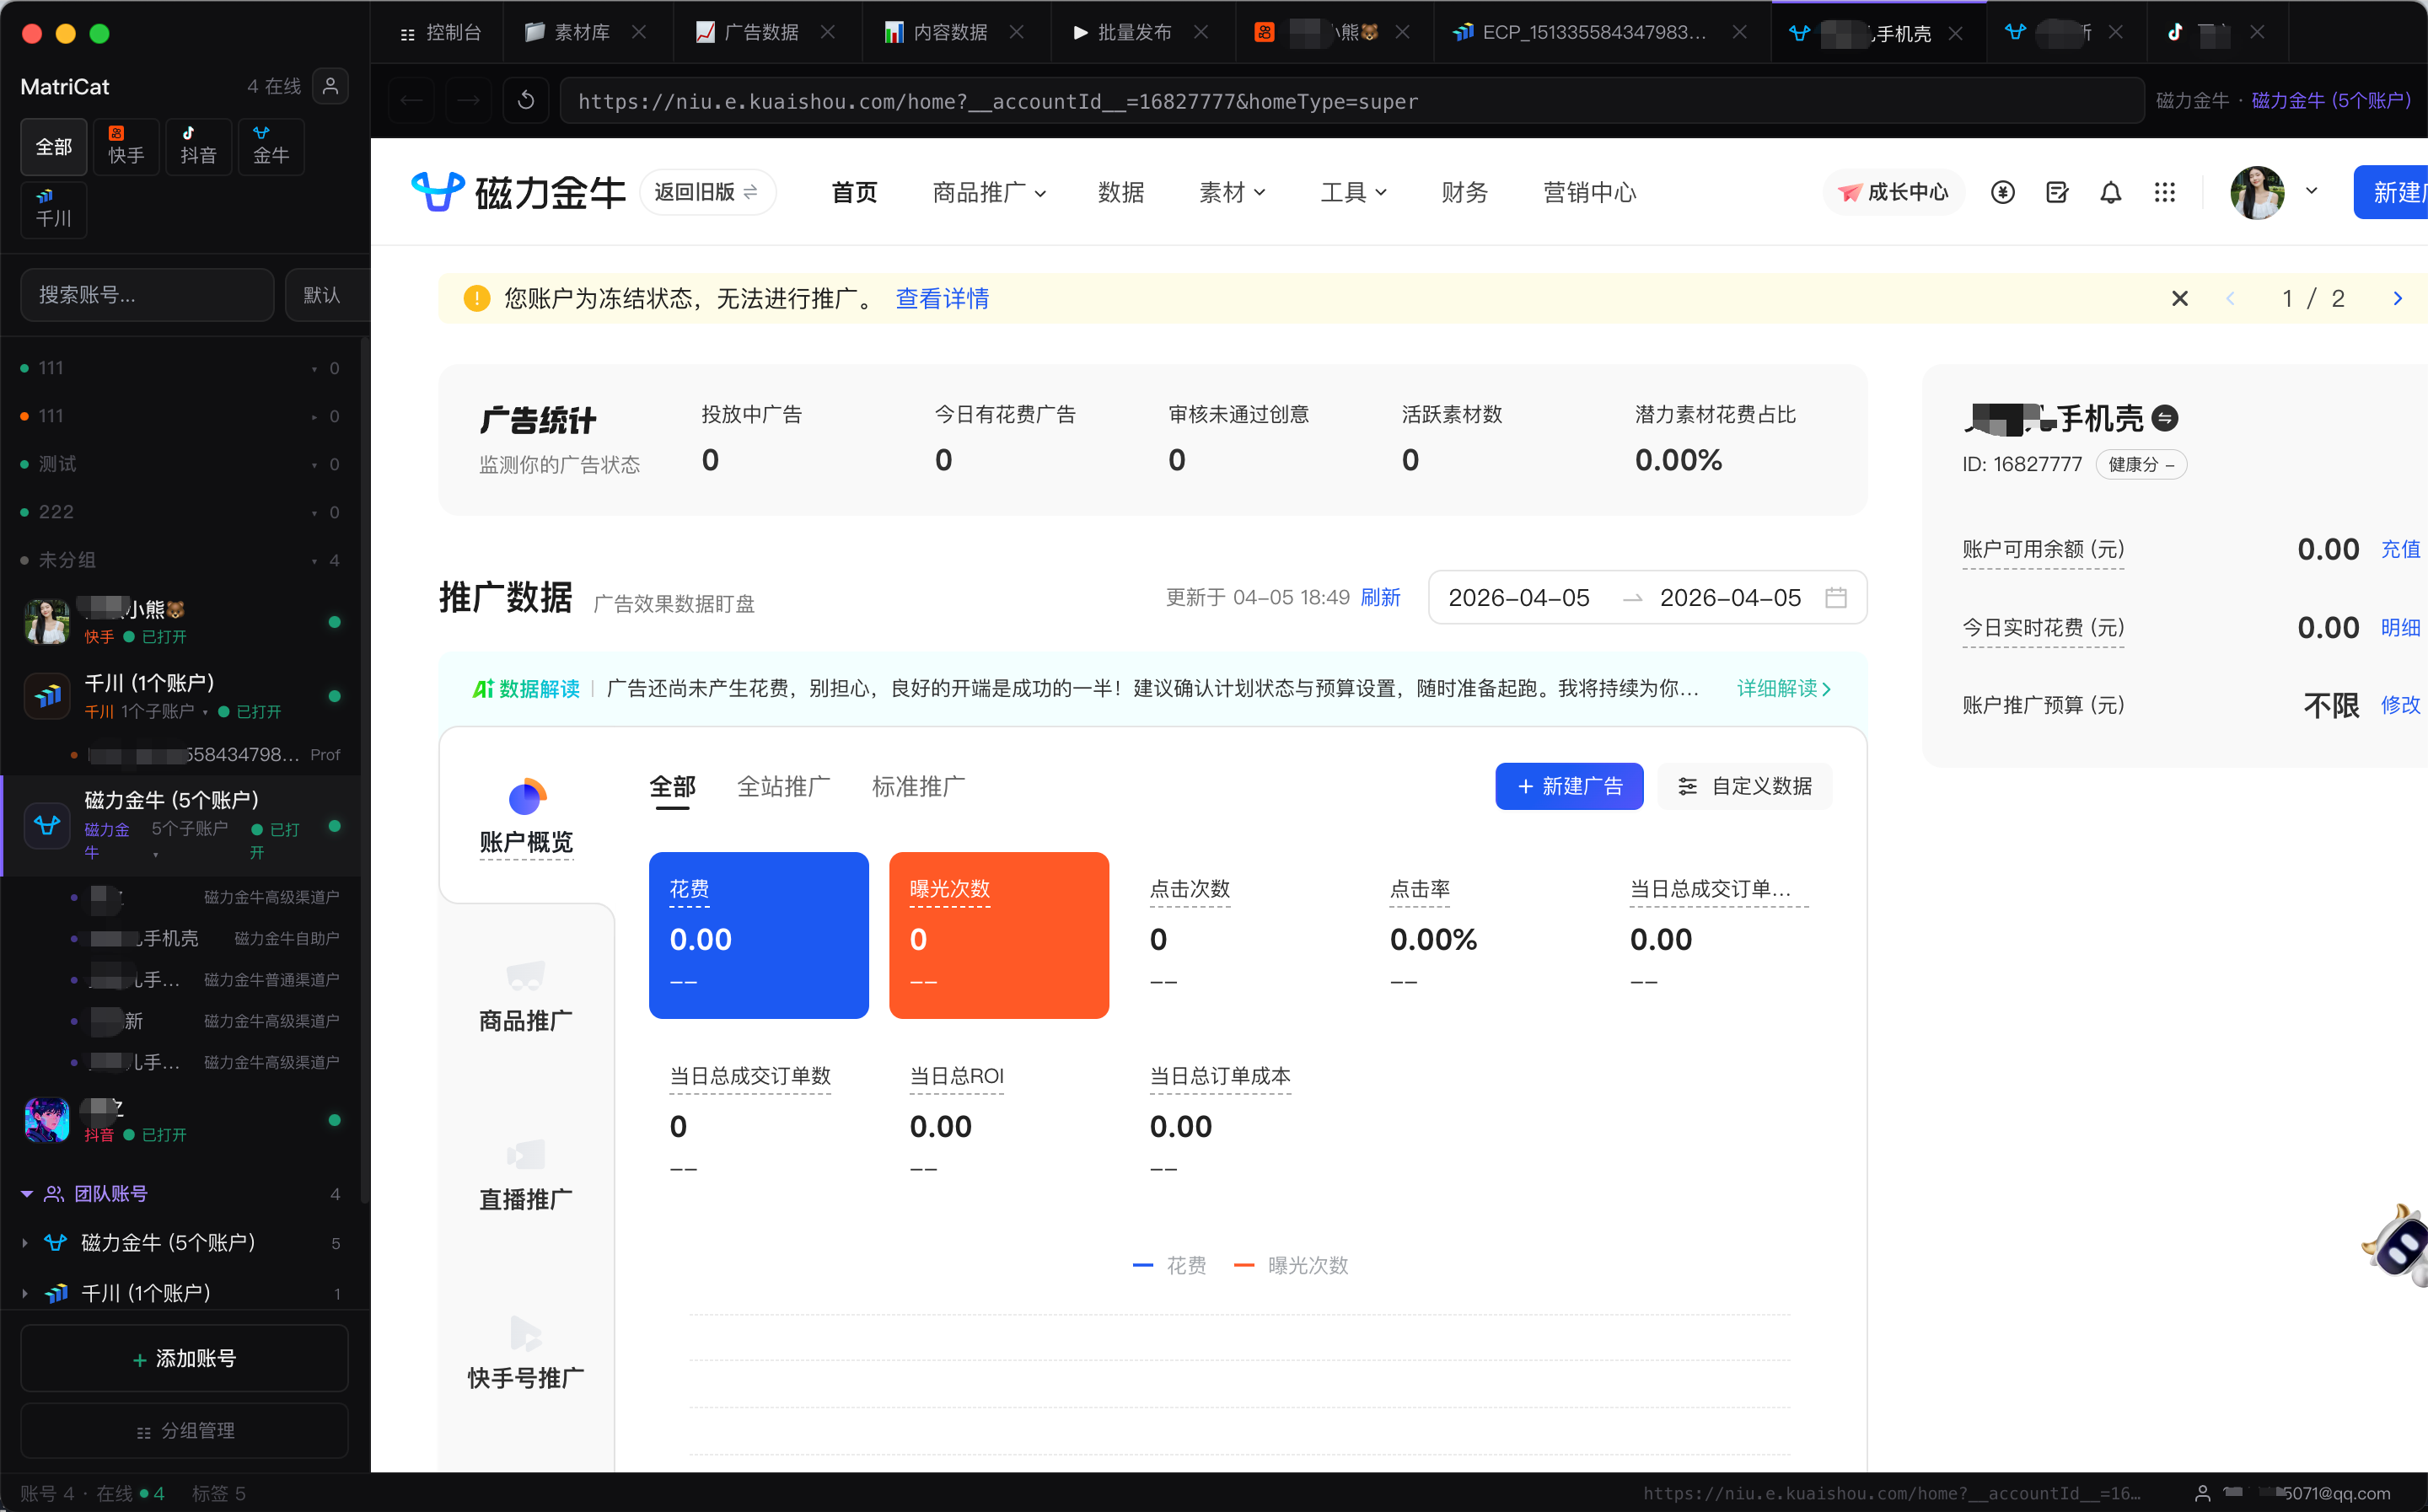Expand the 商品推广 navigation dropdown
2428x1512 pixels.
(988, 192)
